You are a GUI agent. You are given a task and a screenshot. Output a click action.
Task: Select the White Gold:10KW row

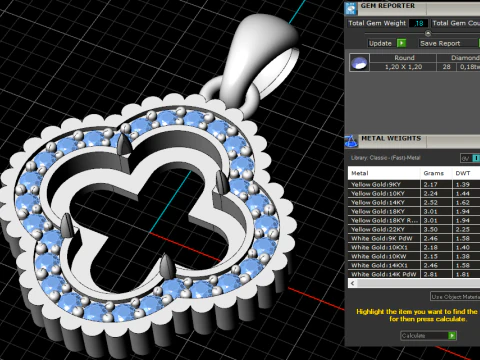pos(414,256)
